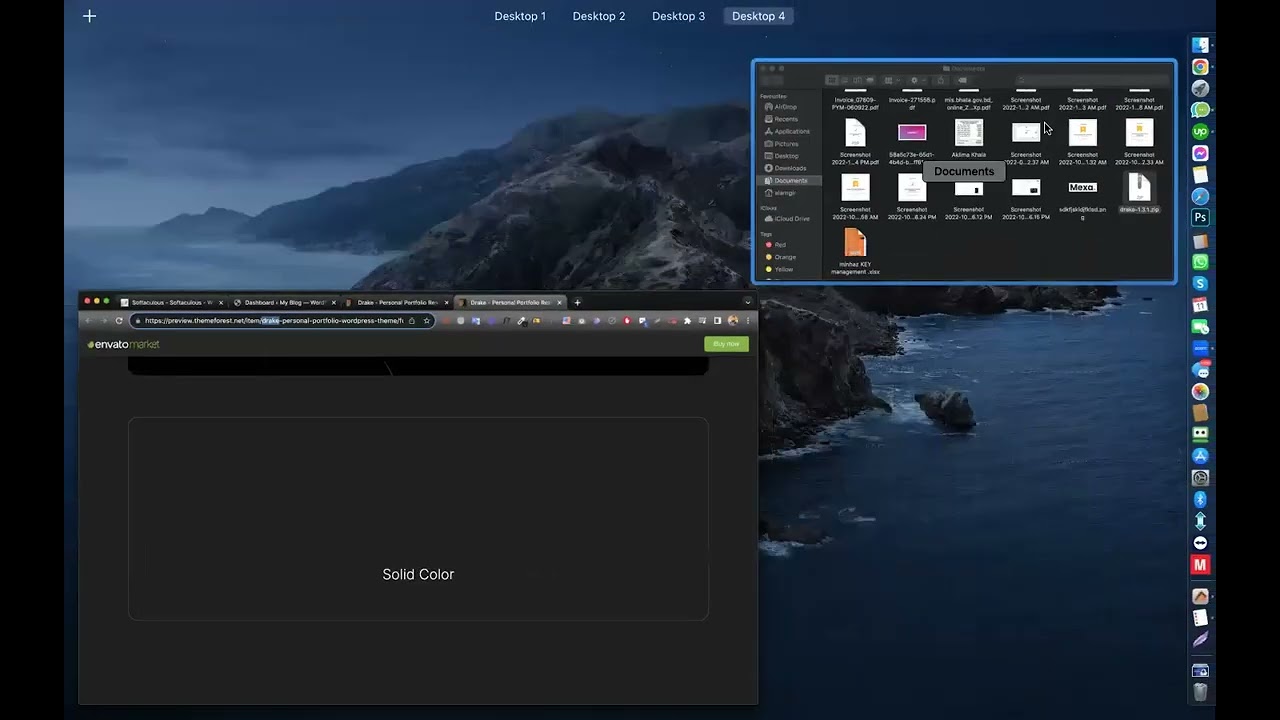Screen dimensions: 1280x720
Task: Switch to Desktop 2
Action: tap(599, 16)
